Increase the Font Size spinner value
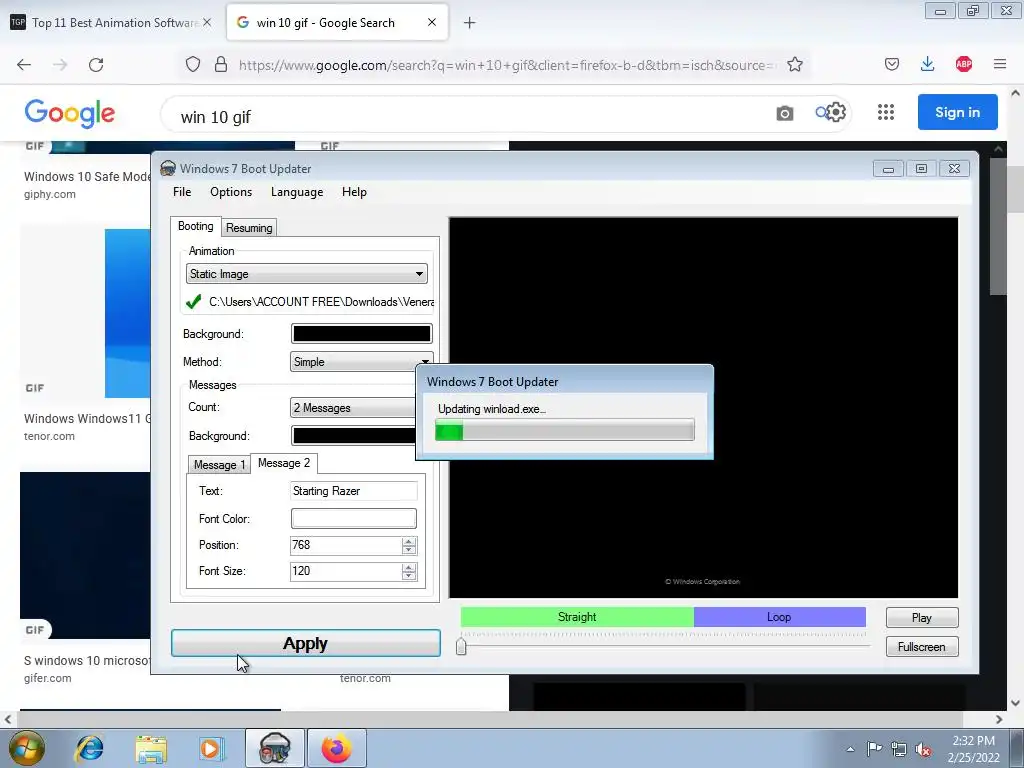1024x768 pixels. pos(409,567)
